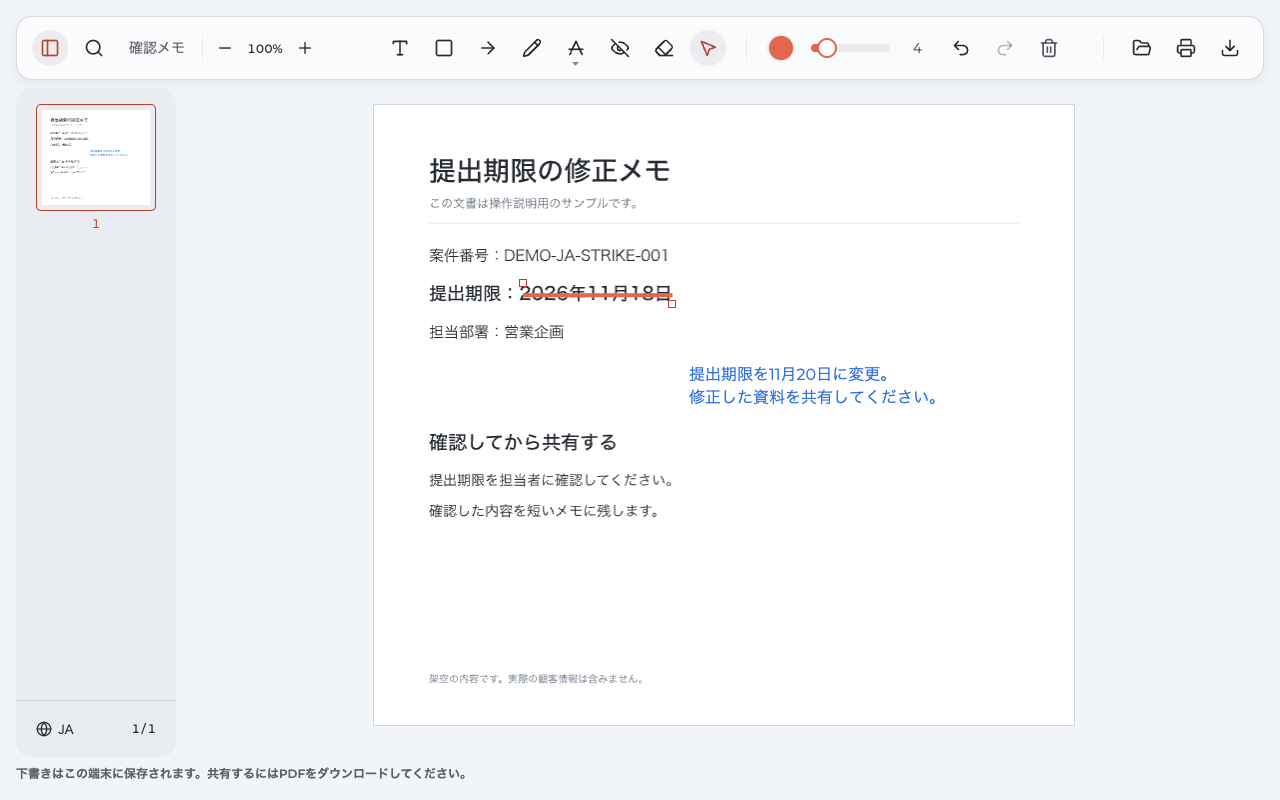This screenshot has width=1280, height=800.
Task: Select page 1 thumbnail
Action: (96, 158)
